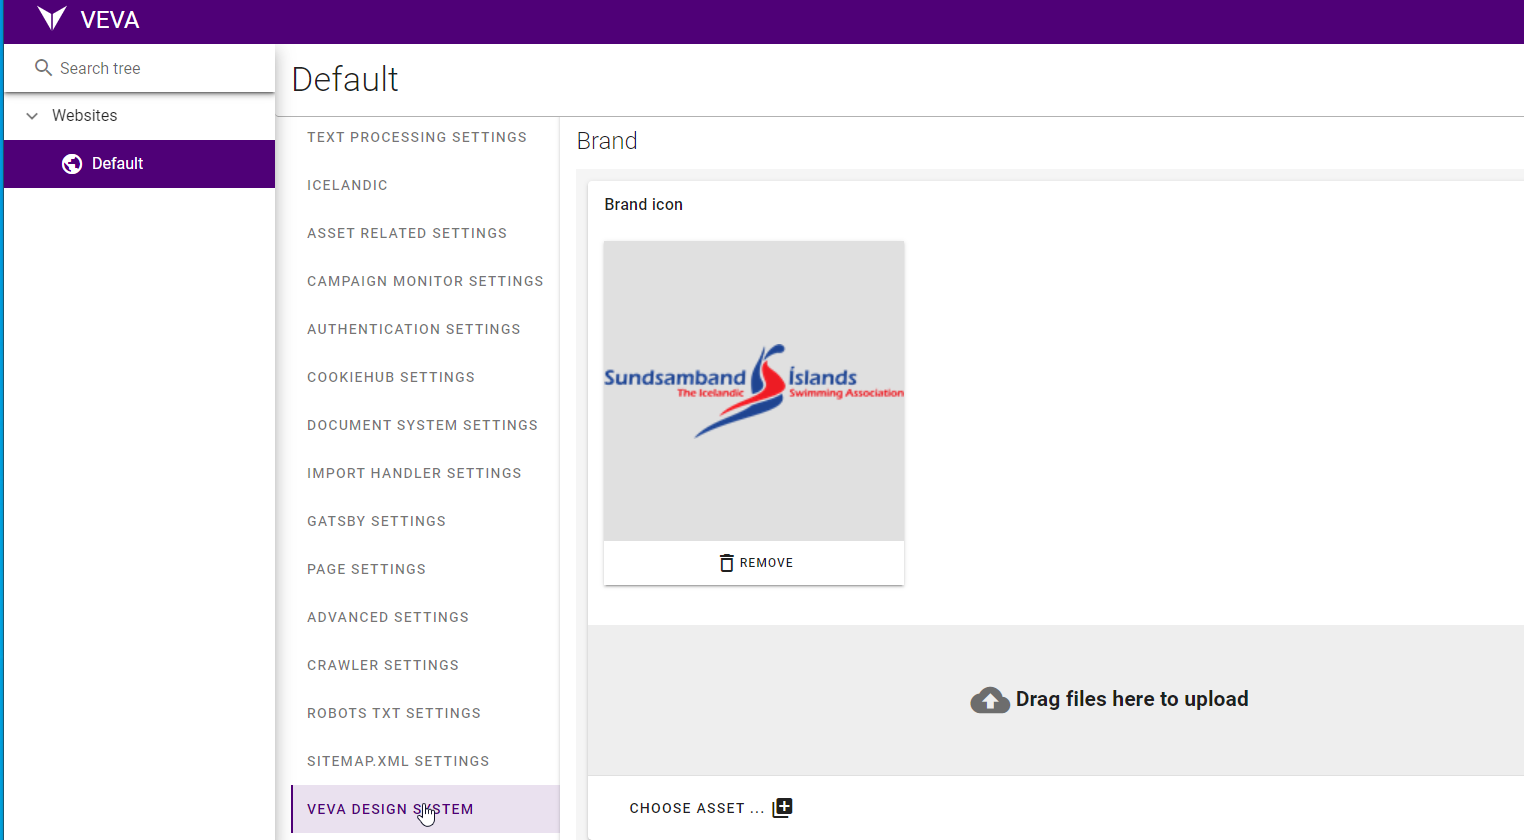Click Choose Asset button
Image resolution: width=1524 pixels, height=840 pixels.
point(710,808)
